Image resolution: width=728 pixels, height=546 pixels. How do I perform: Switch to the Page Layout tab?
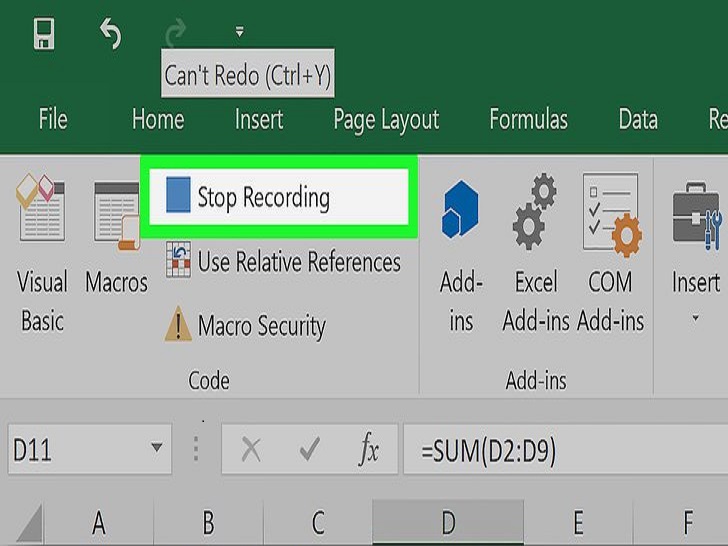point(385,120)
